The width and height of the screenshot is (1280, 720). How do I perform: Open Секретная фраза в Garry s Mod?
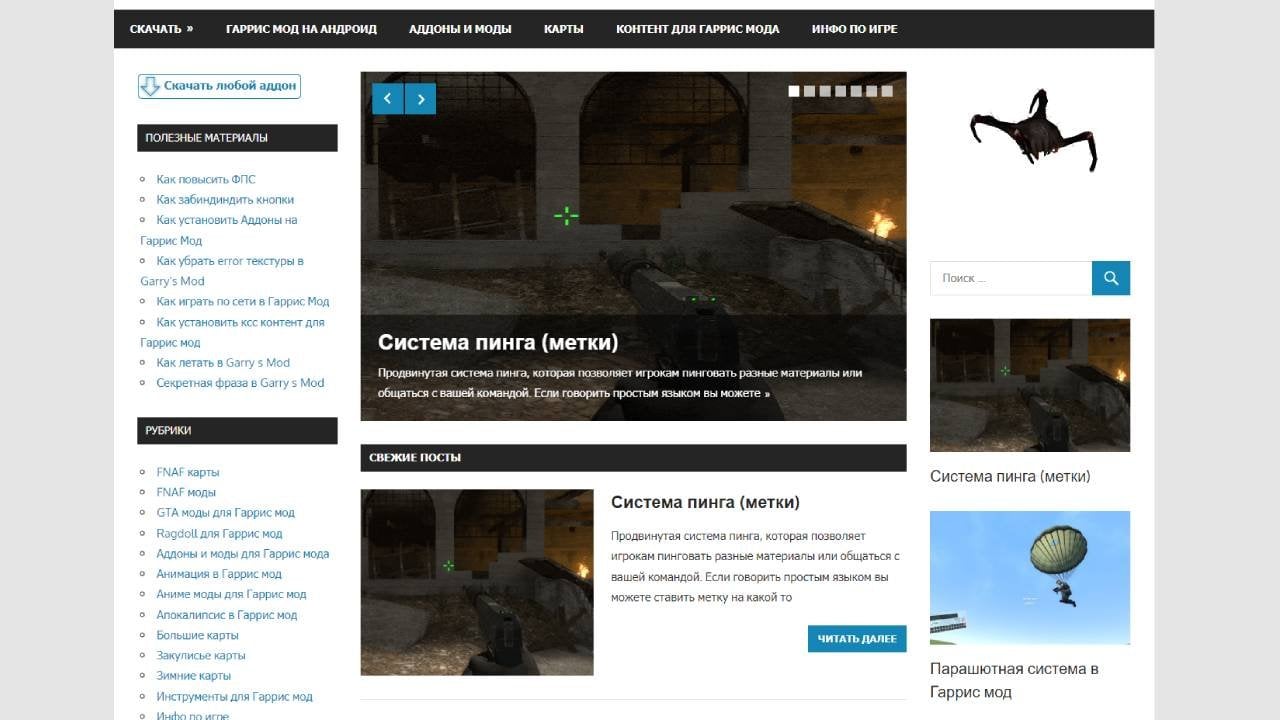pyautogui.click(x=240, y=382)
